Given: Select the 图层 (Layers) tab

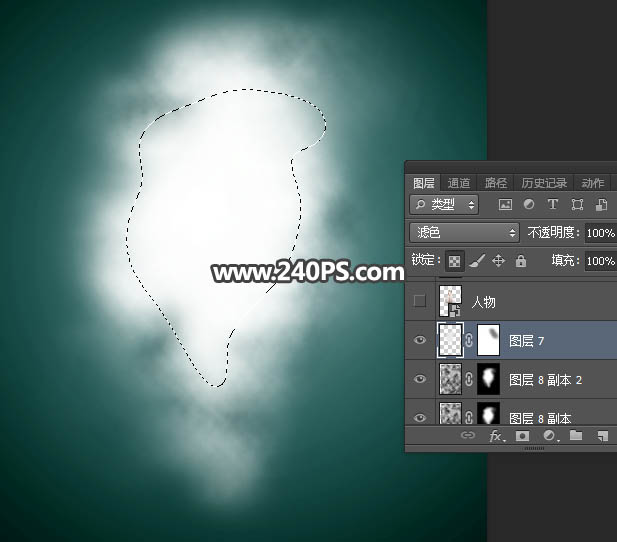Looking at the screenshot, I should tap(424, 183).
